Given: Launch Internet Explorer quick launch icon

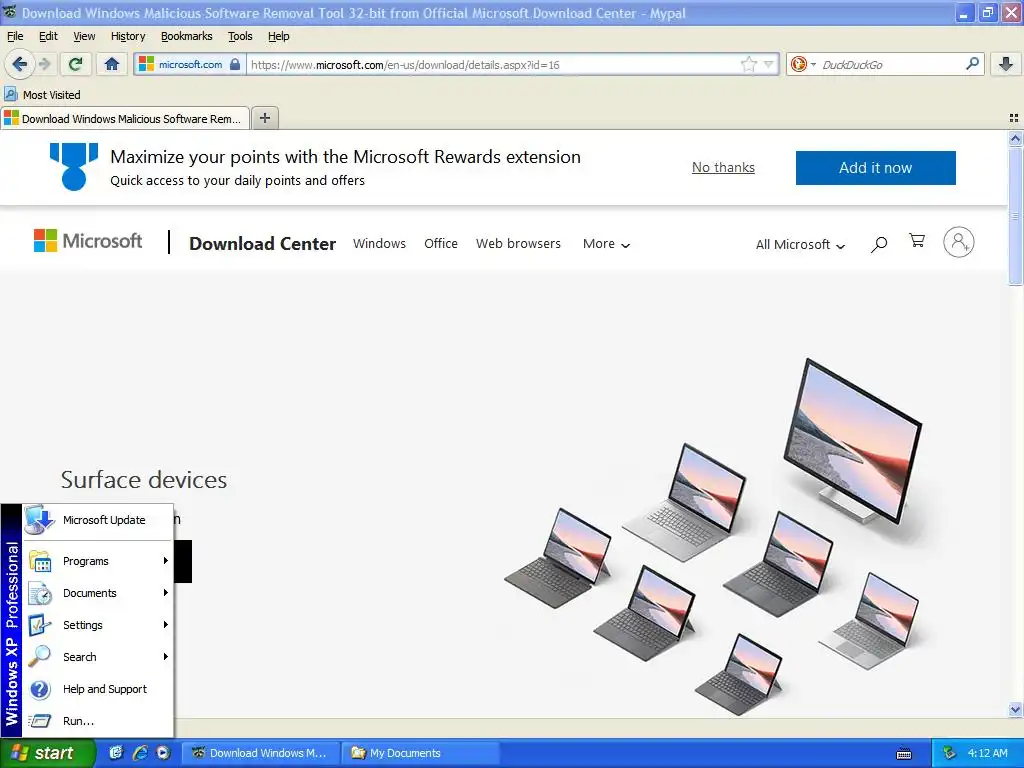Looking at the screenshot, I should [140, 753].
